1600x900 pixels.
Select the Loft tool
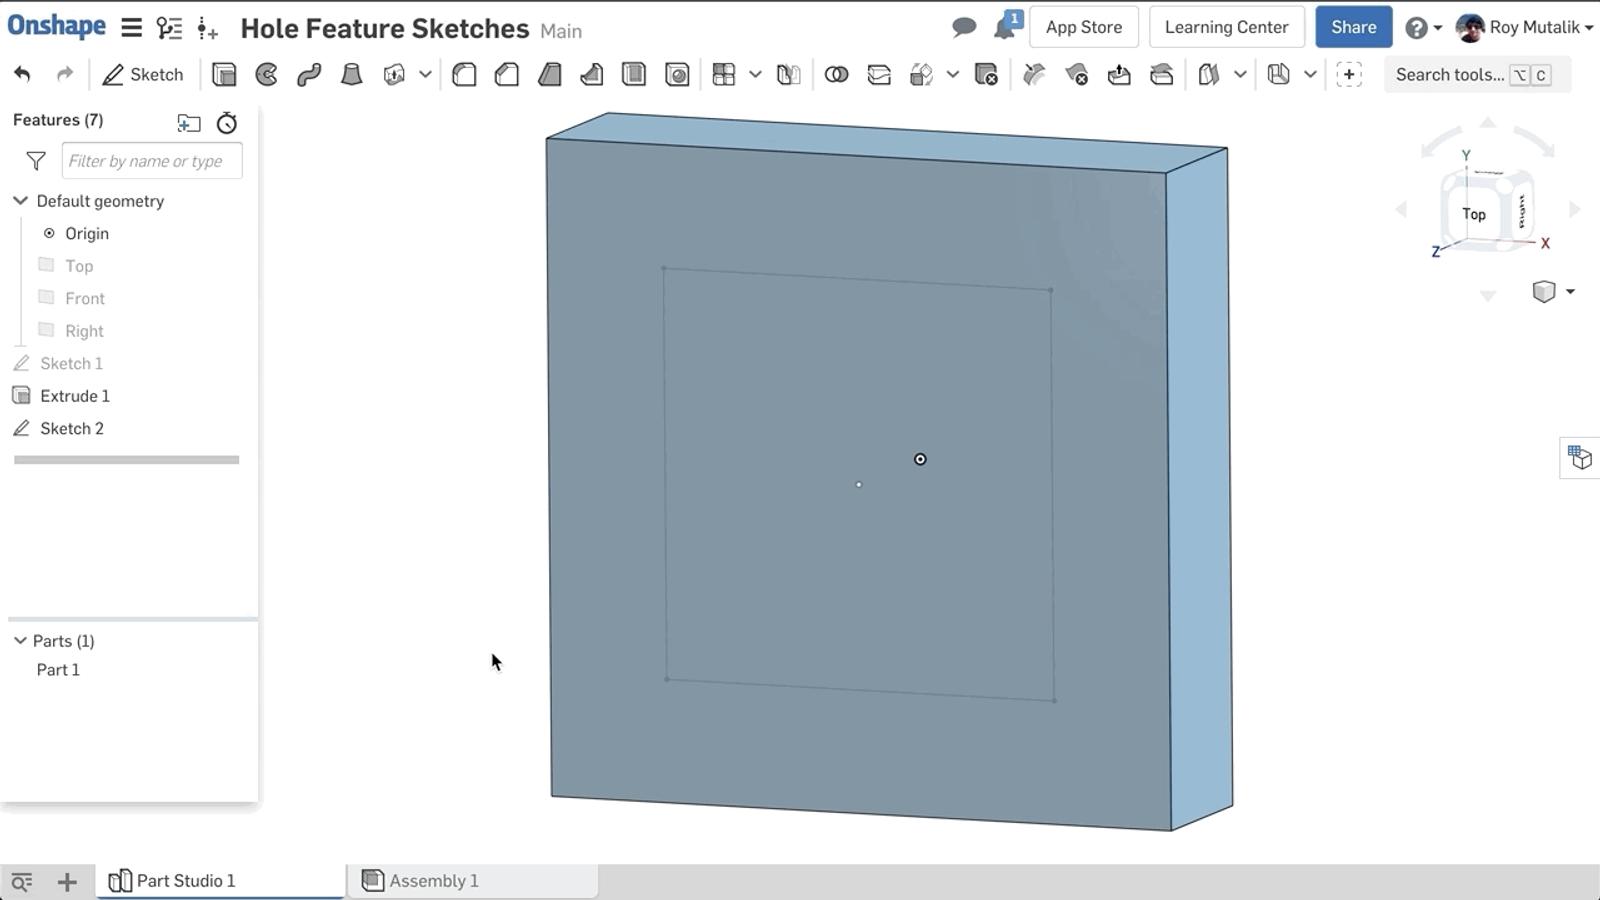351,75
